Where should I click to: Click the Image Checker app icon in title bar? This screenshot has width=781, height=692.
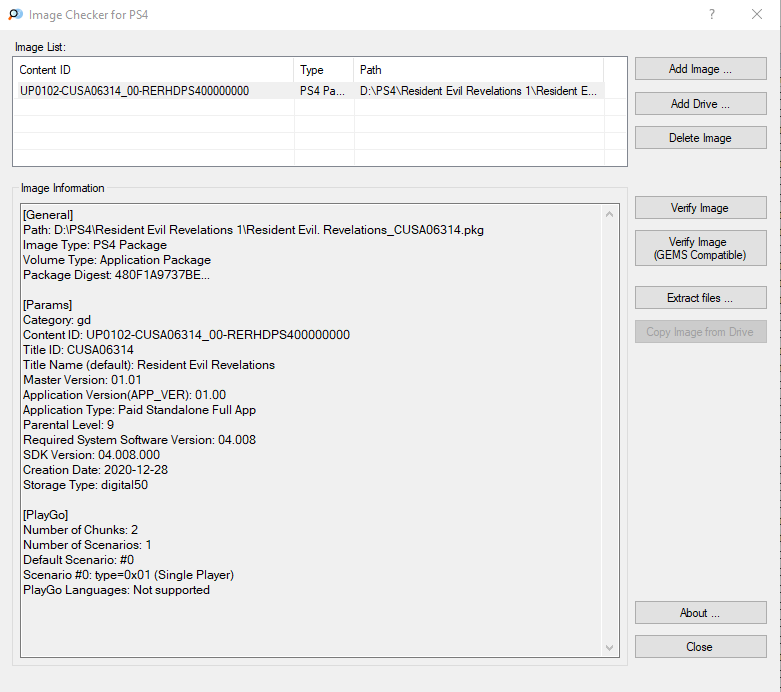[15, 14]
